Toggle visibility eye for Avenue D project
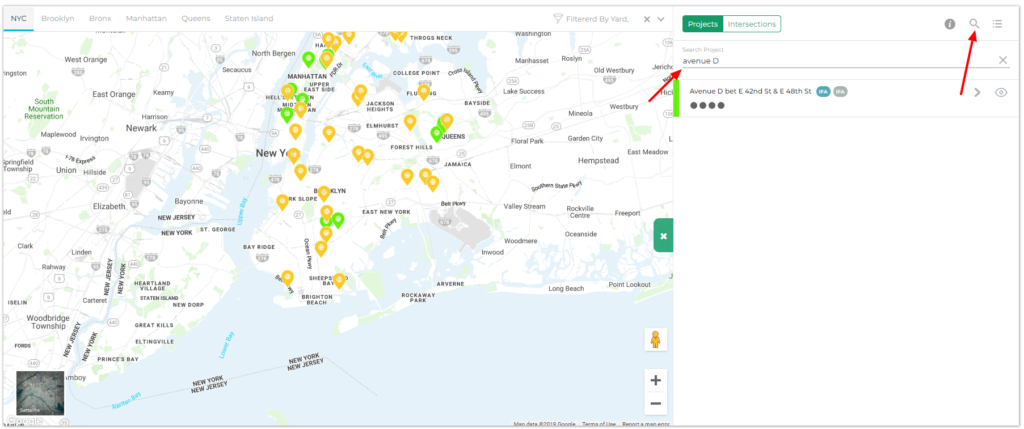1024x429 pixels. pos(1000,92)
